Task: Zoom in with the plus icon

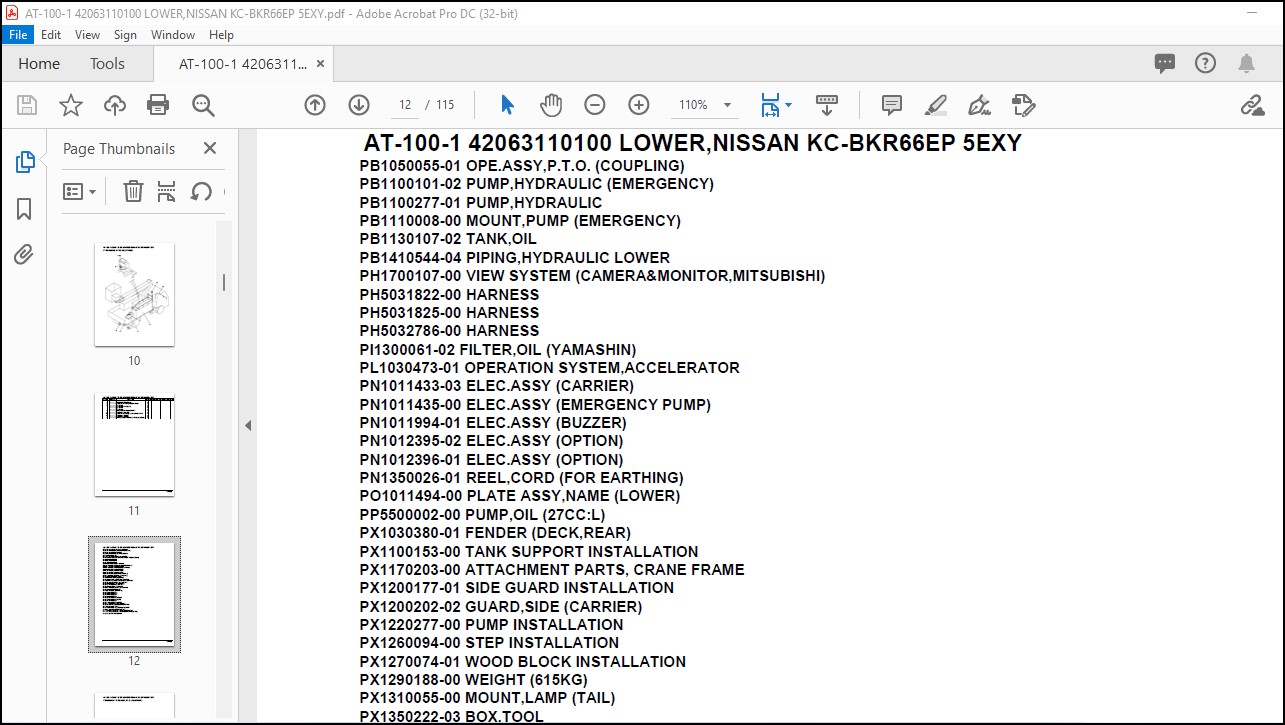Action: click(x=639, y=105)
